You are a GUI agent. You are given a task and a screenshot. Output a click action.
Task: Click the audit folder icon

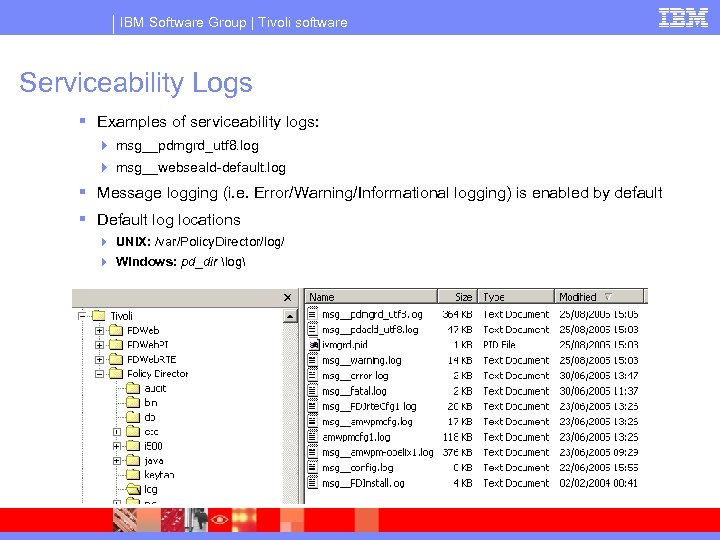pyautogui.click(x=133, y=388)
